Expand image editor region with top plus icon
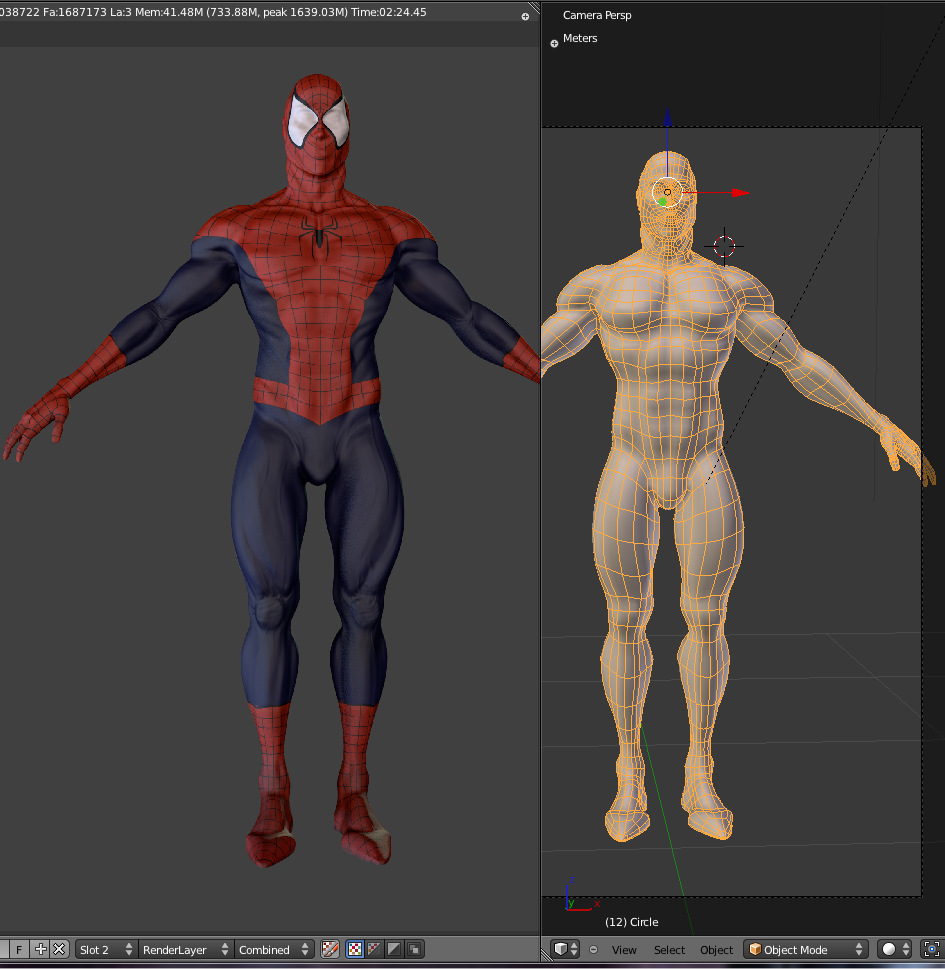This screenshot has width=945, height=969. (x=525, y=17)
